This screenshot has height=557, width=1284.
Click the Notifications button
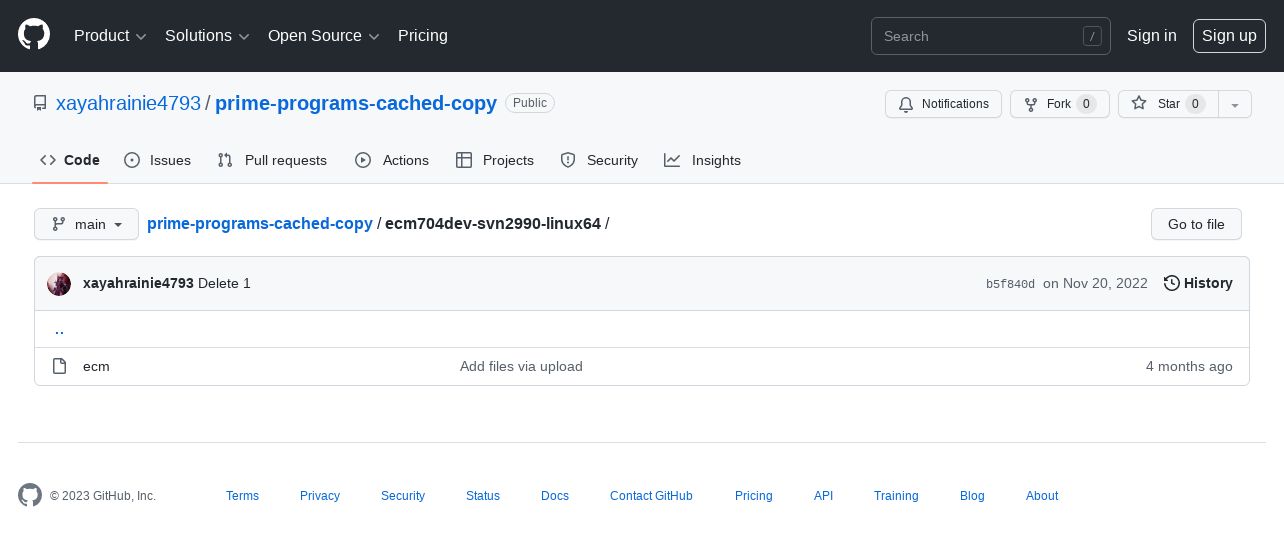pos(943,104)
